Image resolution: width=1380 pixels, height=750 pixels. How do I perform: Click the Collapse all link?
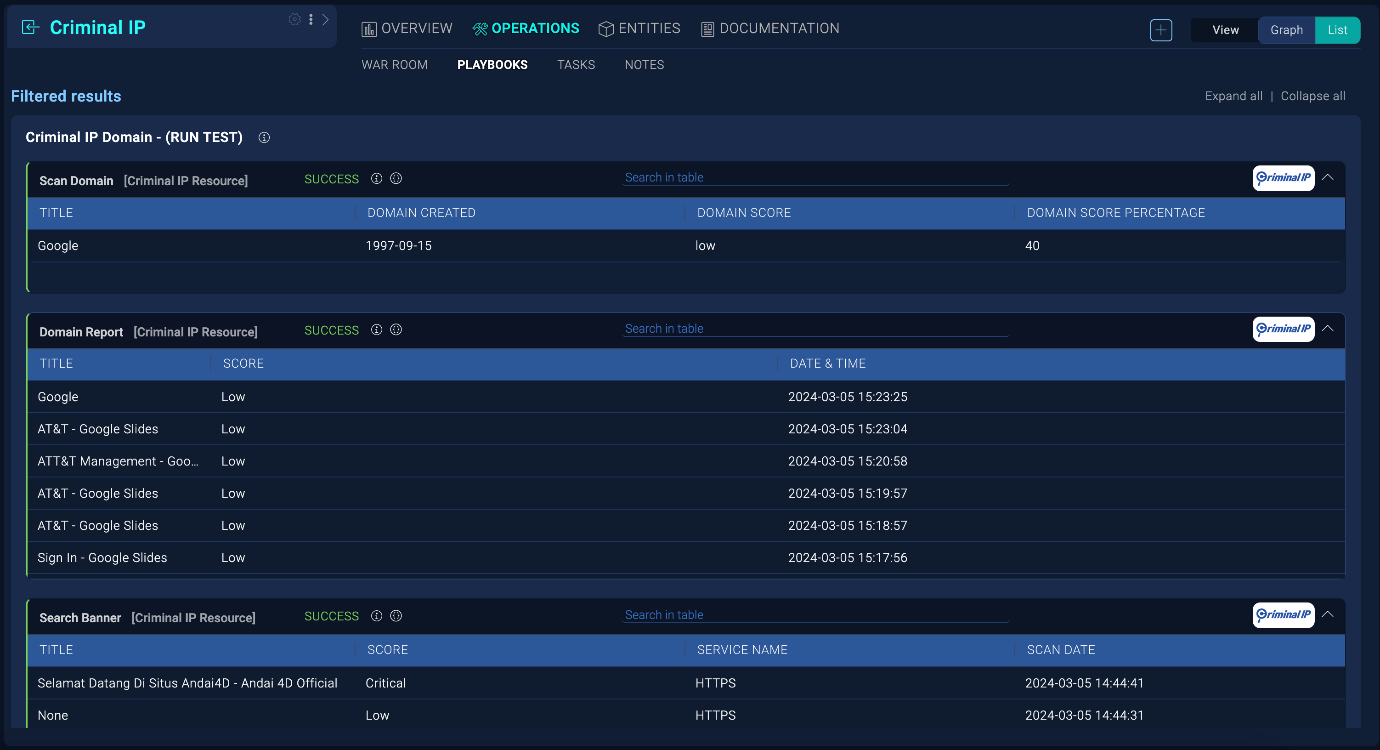pos(1313,96)
